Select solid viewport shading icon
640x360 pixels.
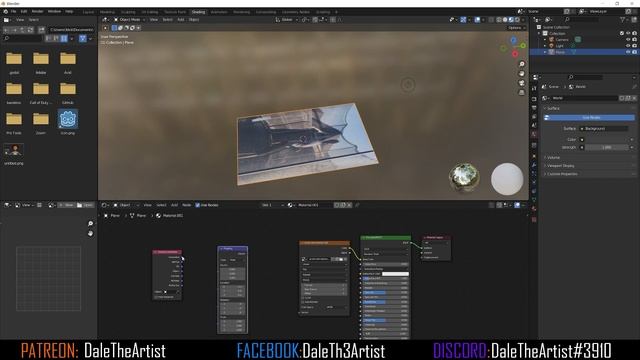click(x=505, y=20)
